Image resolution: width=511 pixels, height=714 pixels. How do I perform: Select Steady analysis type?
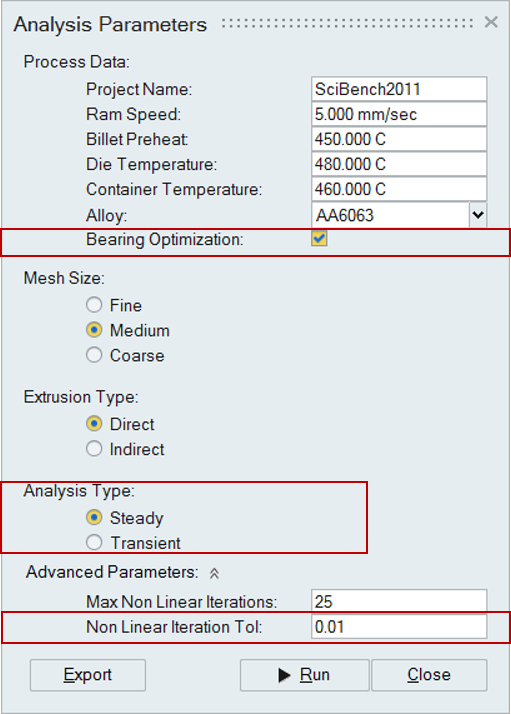(94, 518)
